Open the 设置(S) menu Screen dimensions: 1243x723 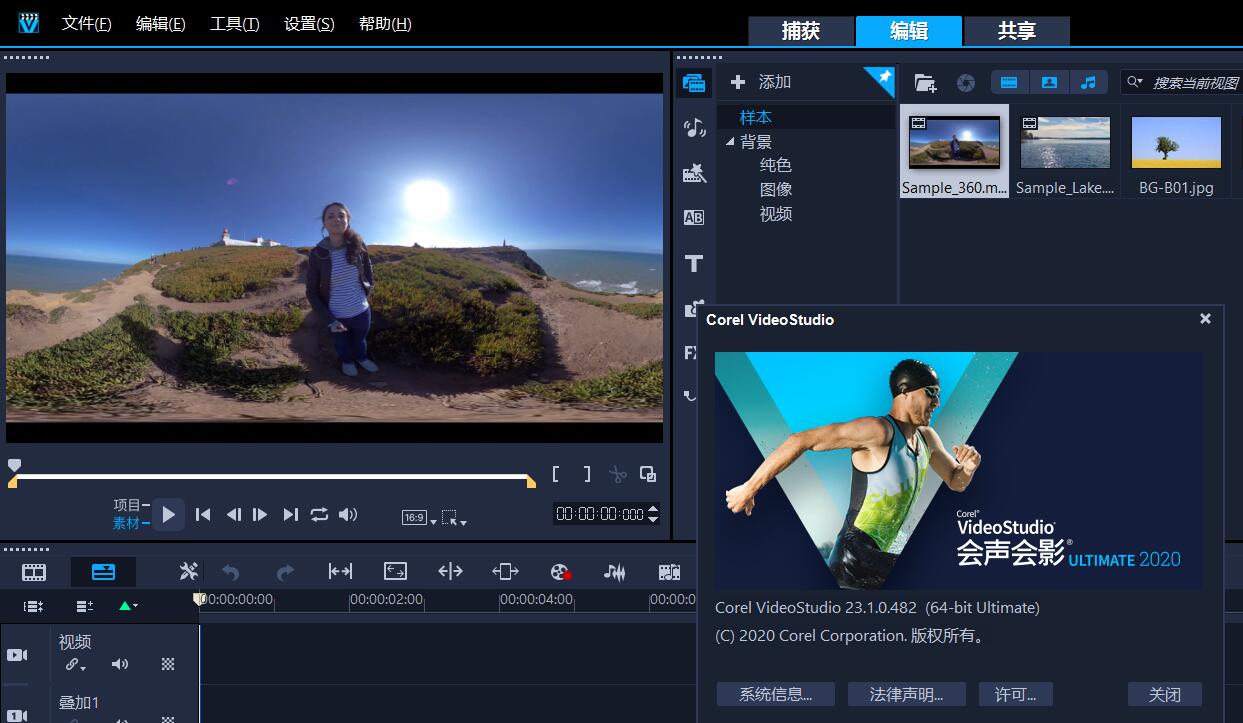click(x=309, y=23)
